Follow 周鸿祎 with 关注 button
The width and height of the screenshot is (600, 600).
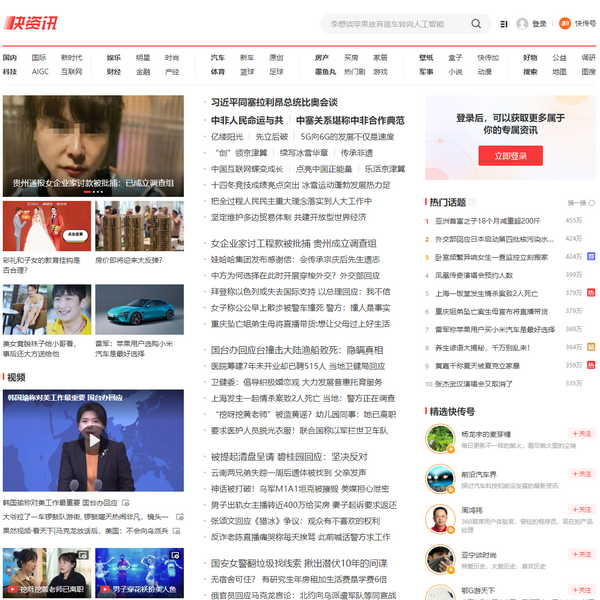(x=581, y=512)
